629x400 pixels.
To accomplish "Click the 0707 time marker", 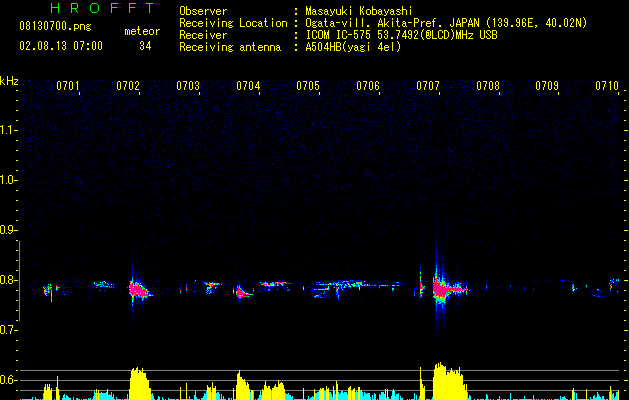I will point(428,86).
